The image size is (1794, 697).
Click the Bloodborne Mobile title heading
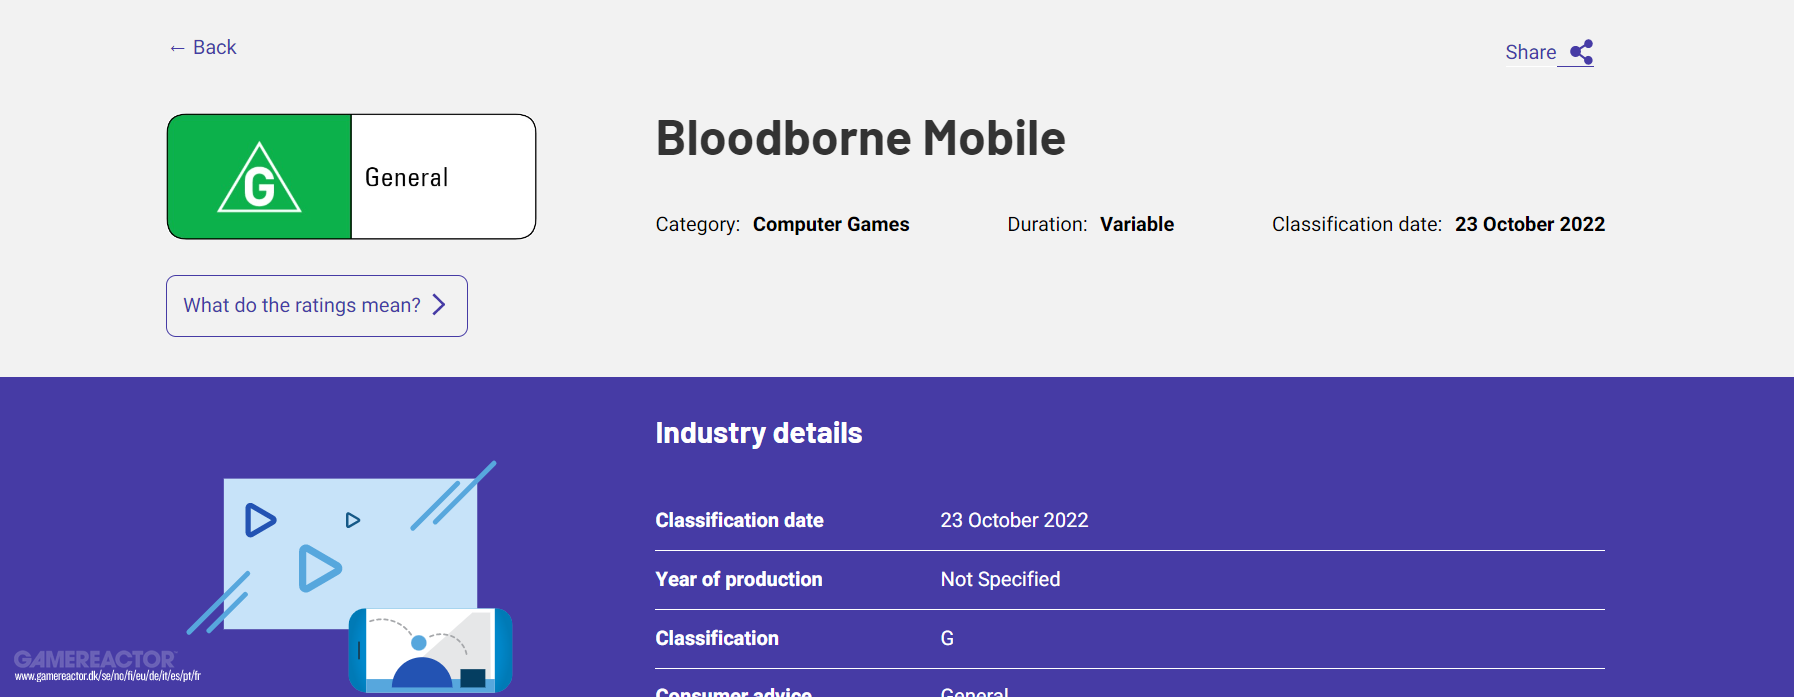860,139
